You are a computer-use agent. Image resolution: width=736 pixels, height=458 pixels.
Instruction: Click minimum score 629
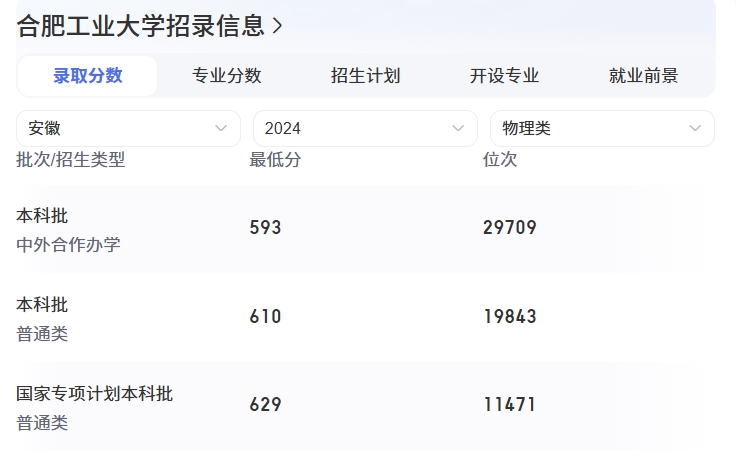pyautogui.click(x=265, y=405)
